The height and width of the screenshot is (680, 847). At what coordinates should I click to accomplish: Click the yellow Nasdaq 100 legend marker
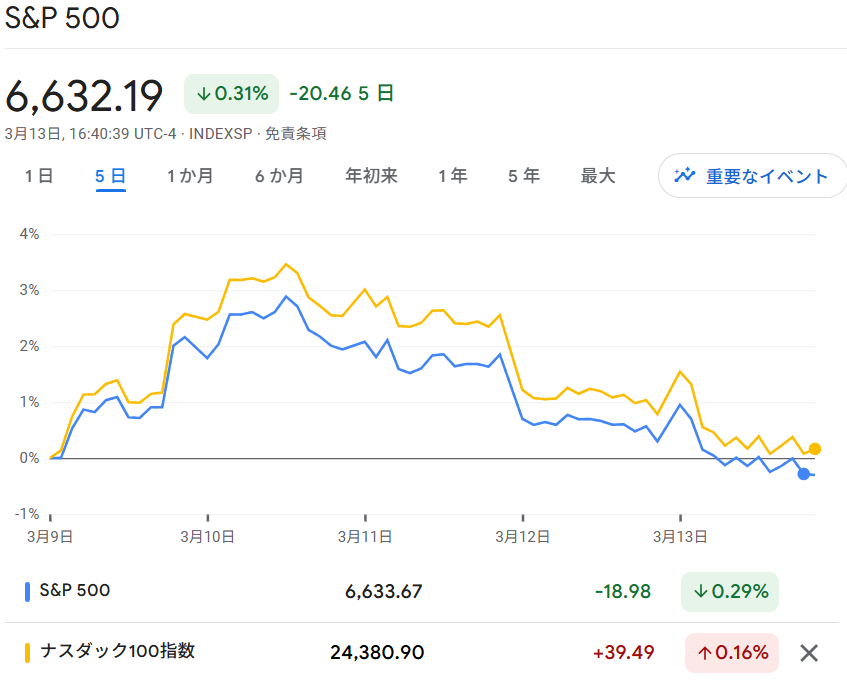27,652
